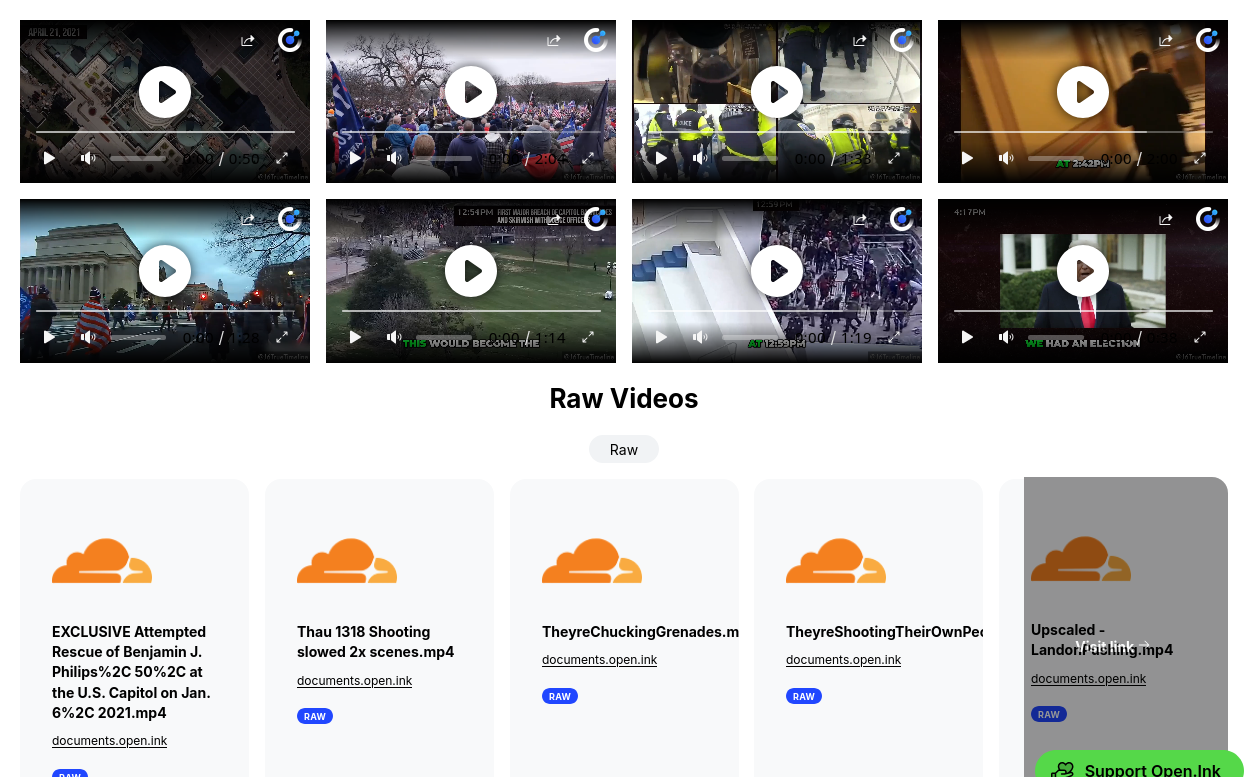The width and height of the screenshot is (1248, 777).
Task: Click small play control on aerial 0:50 video
Action: pos(49,158)
